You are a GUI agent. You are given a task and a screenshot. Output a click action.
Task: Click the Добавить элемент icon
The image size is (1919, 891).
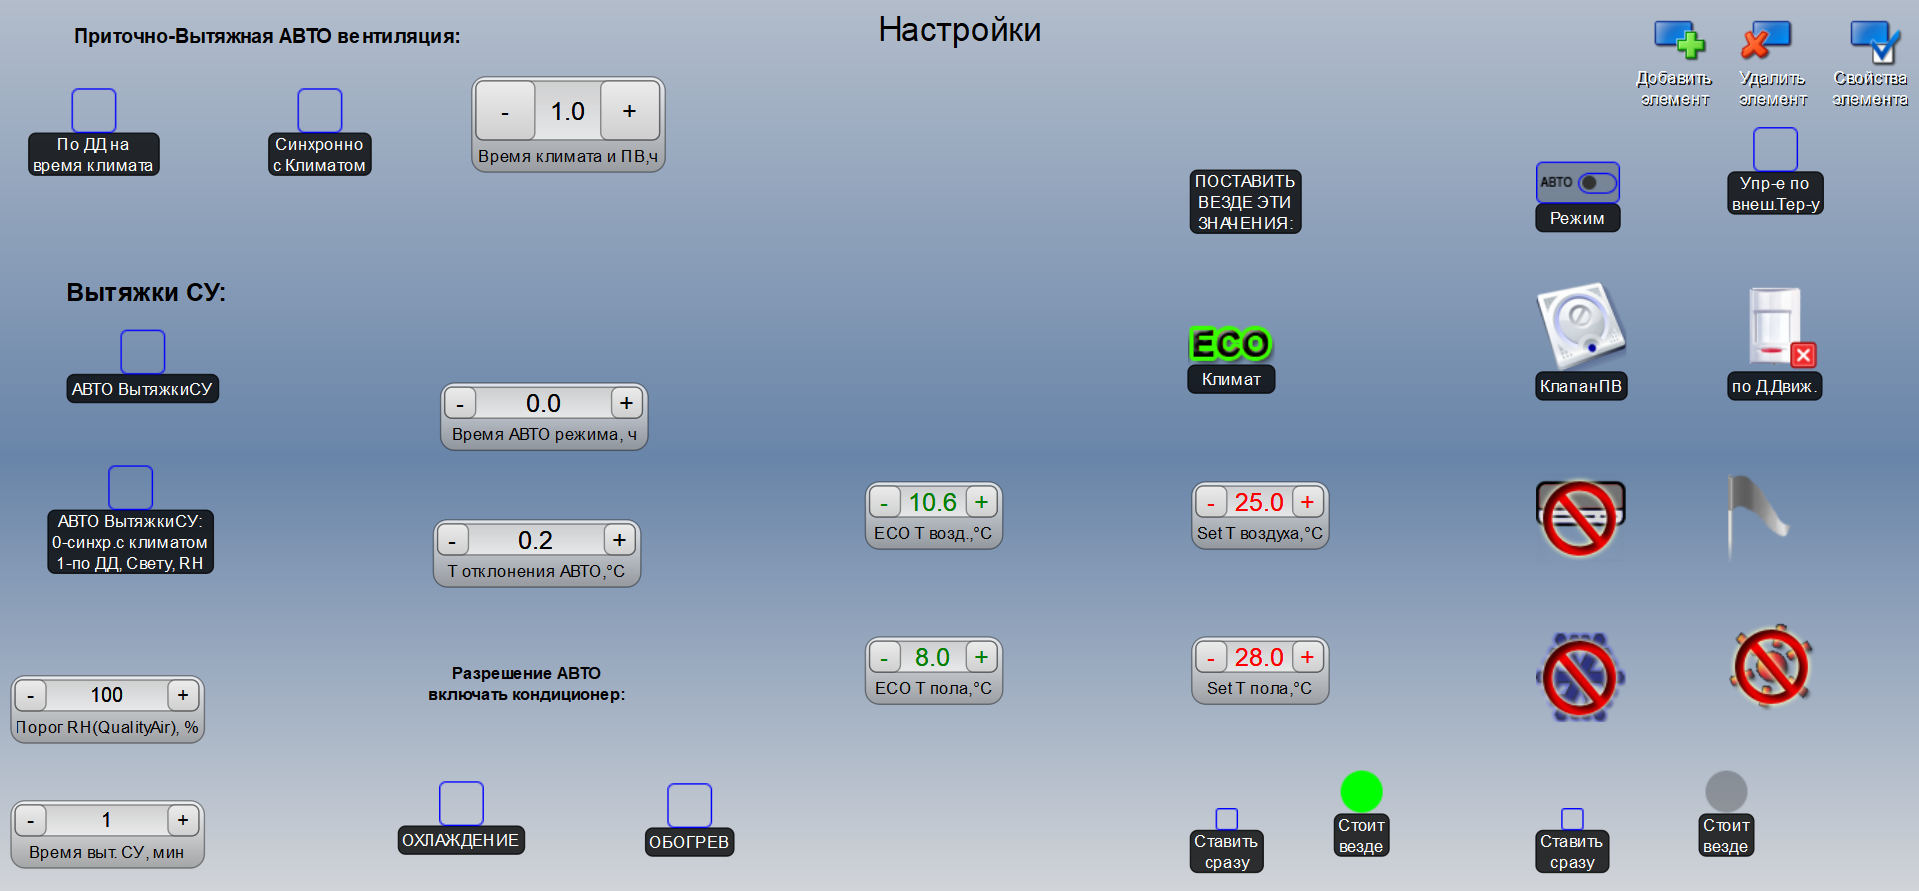1678,41
